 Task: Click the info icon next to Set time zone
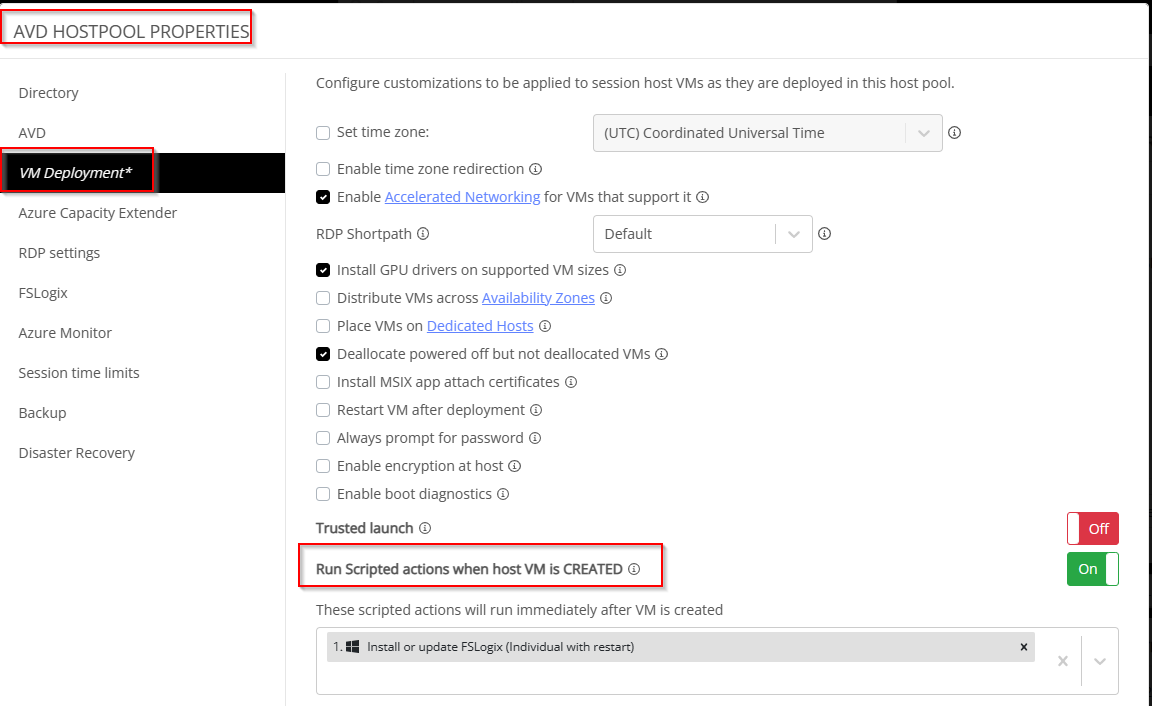[x=955, y=132]
